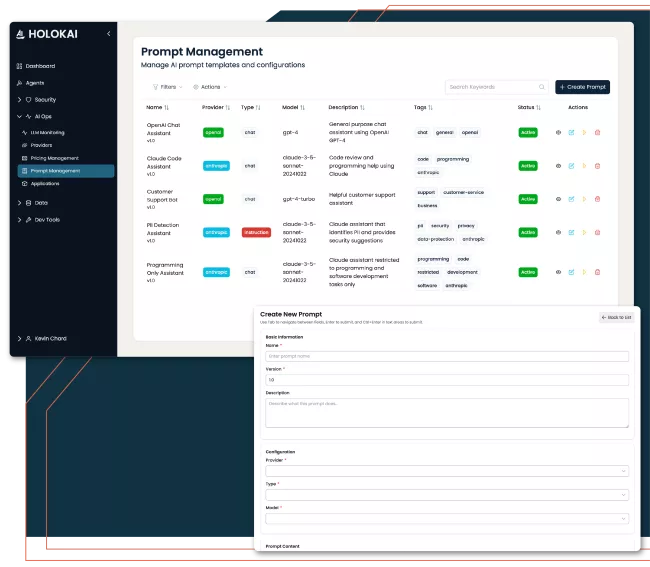Screen dimensions: 650x567
Task: Delete the Programming Only Assistant prompt
Action: [x=597, y=272]
